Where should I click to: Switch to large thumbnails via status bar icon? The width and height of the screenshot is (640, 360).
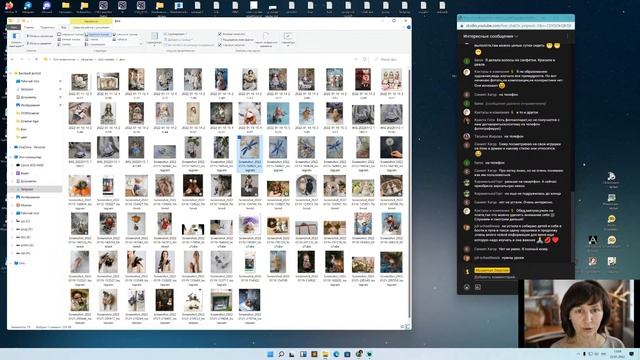point(407,327)
